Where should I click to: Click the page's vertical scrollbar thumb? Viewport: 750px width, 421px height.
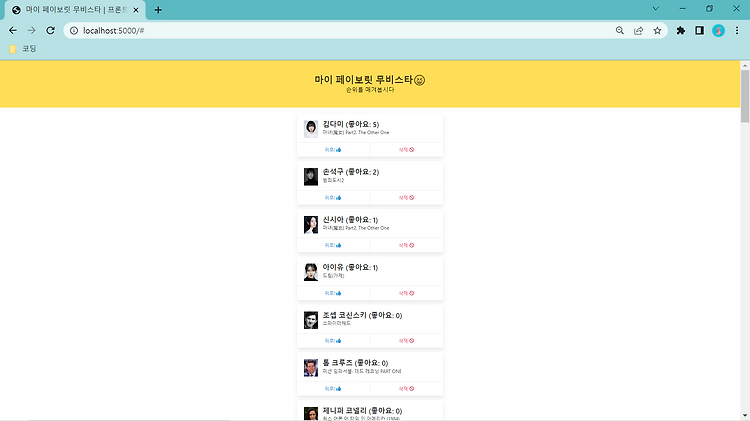(745, 96)
